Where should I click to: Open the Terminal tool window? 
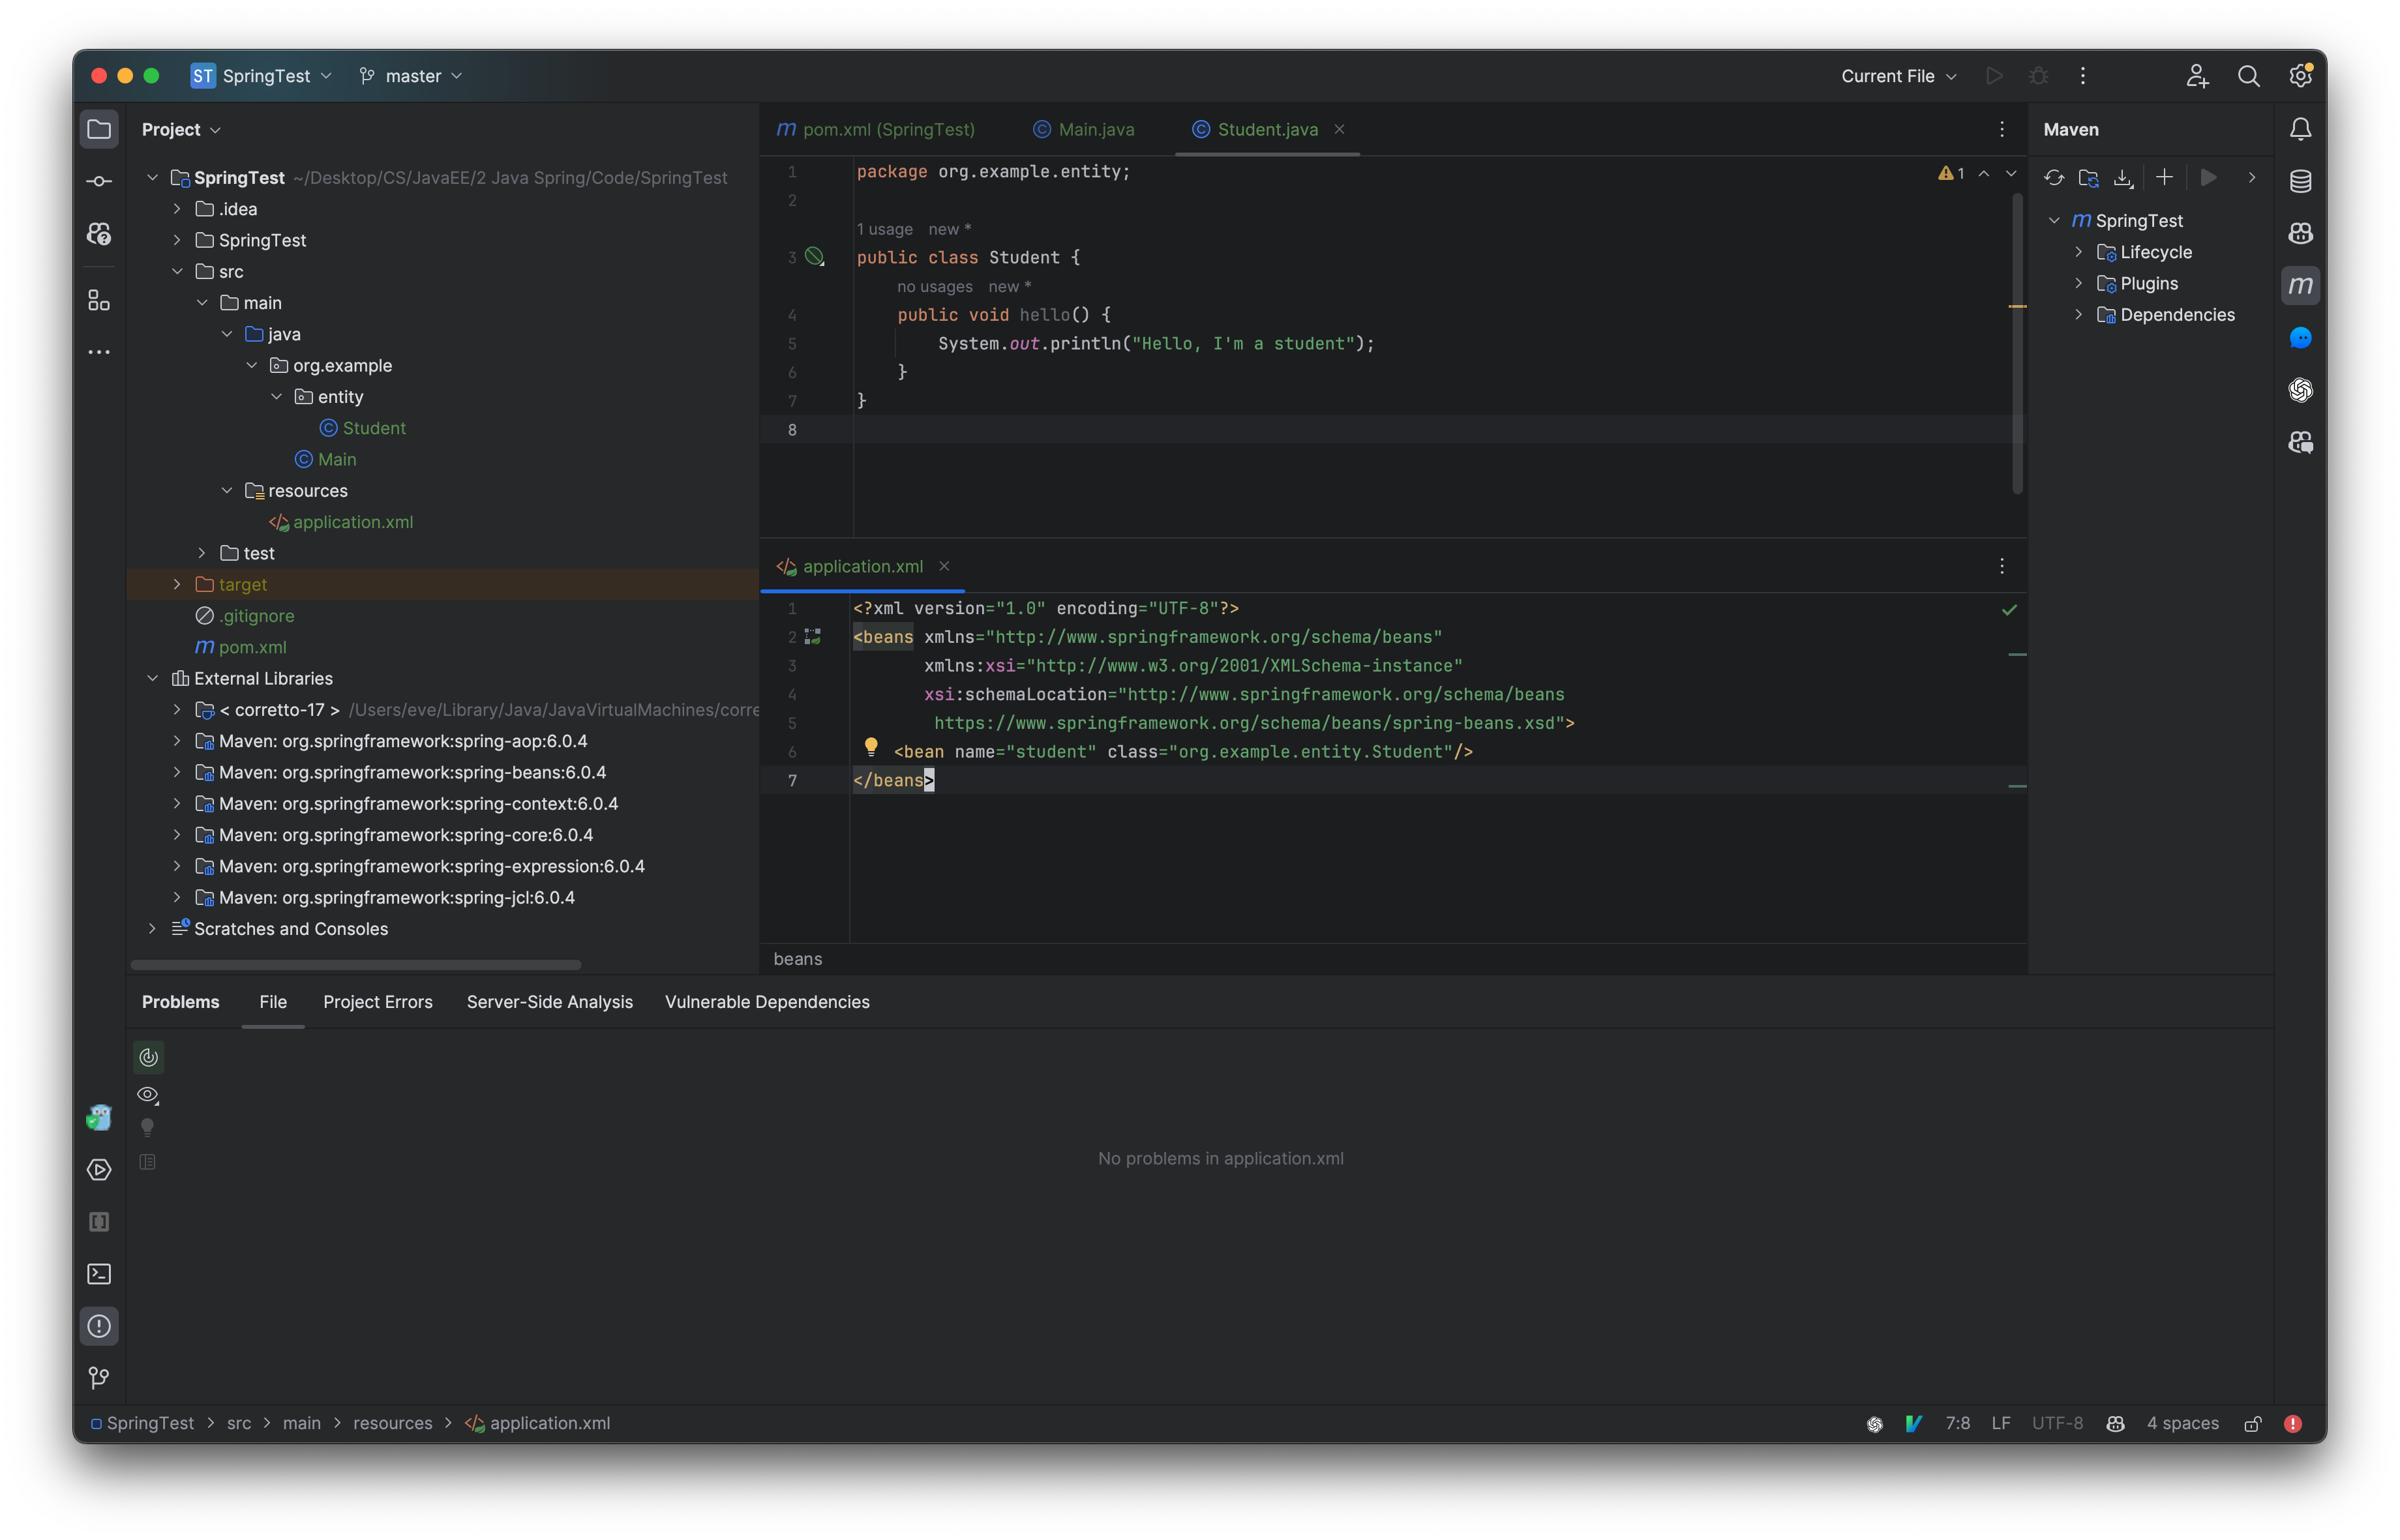pos(99,1274)
